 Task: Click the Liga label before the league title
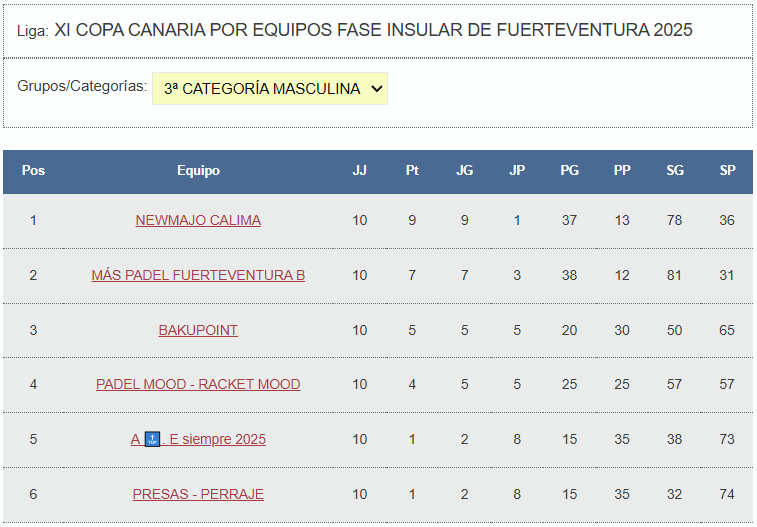click(x=32, y=31)
